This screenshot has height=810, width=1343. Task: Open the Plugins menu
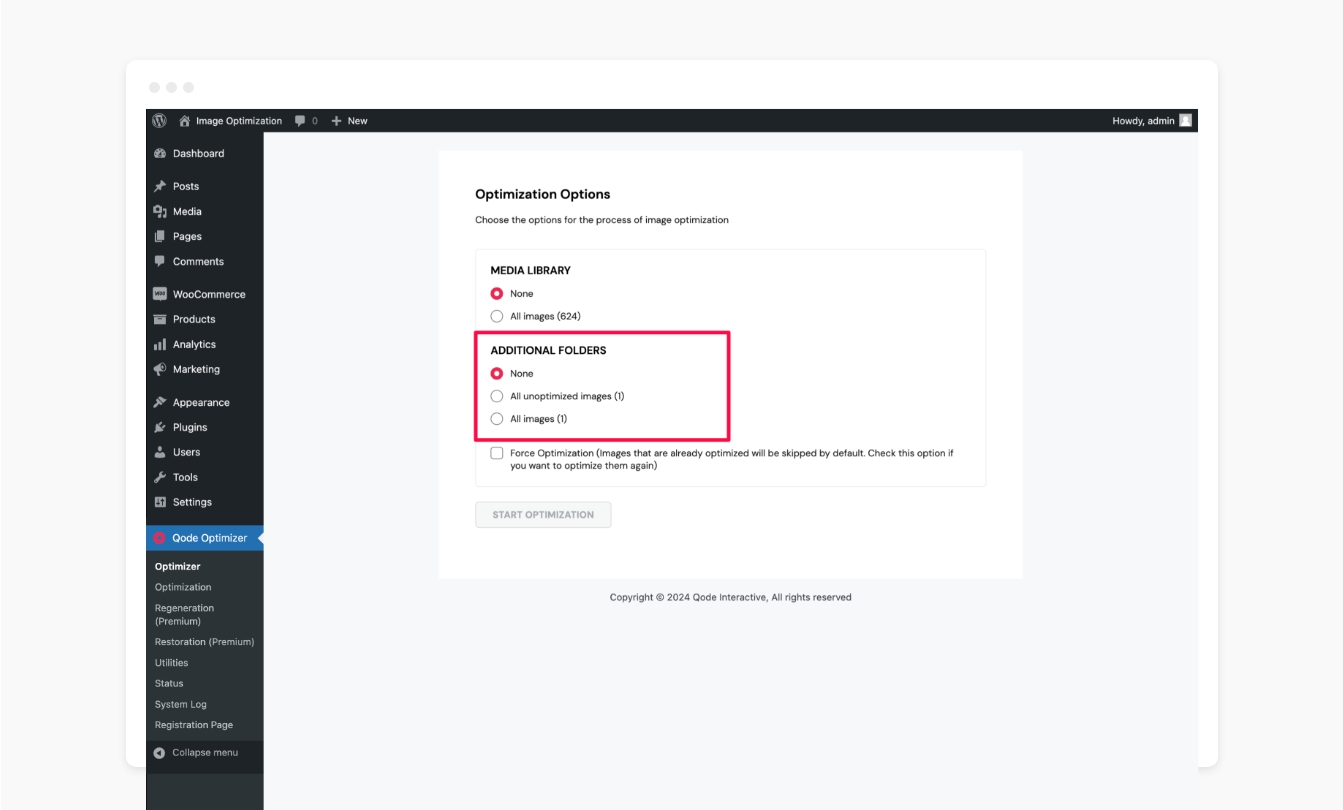190,427
